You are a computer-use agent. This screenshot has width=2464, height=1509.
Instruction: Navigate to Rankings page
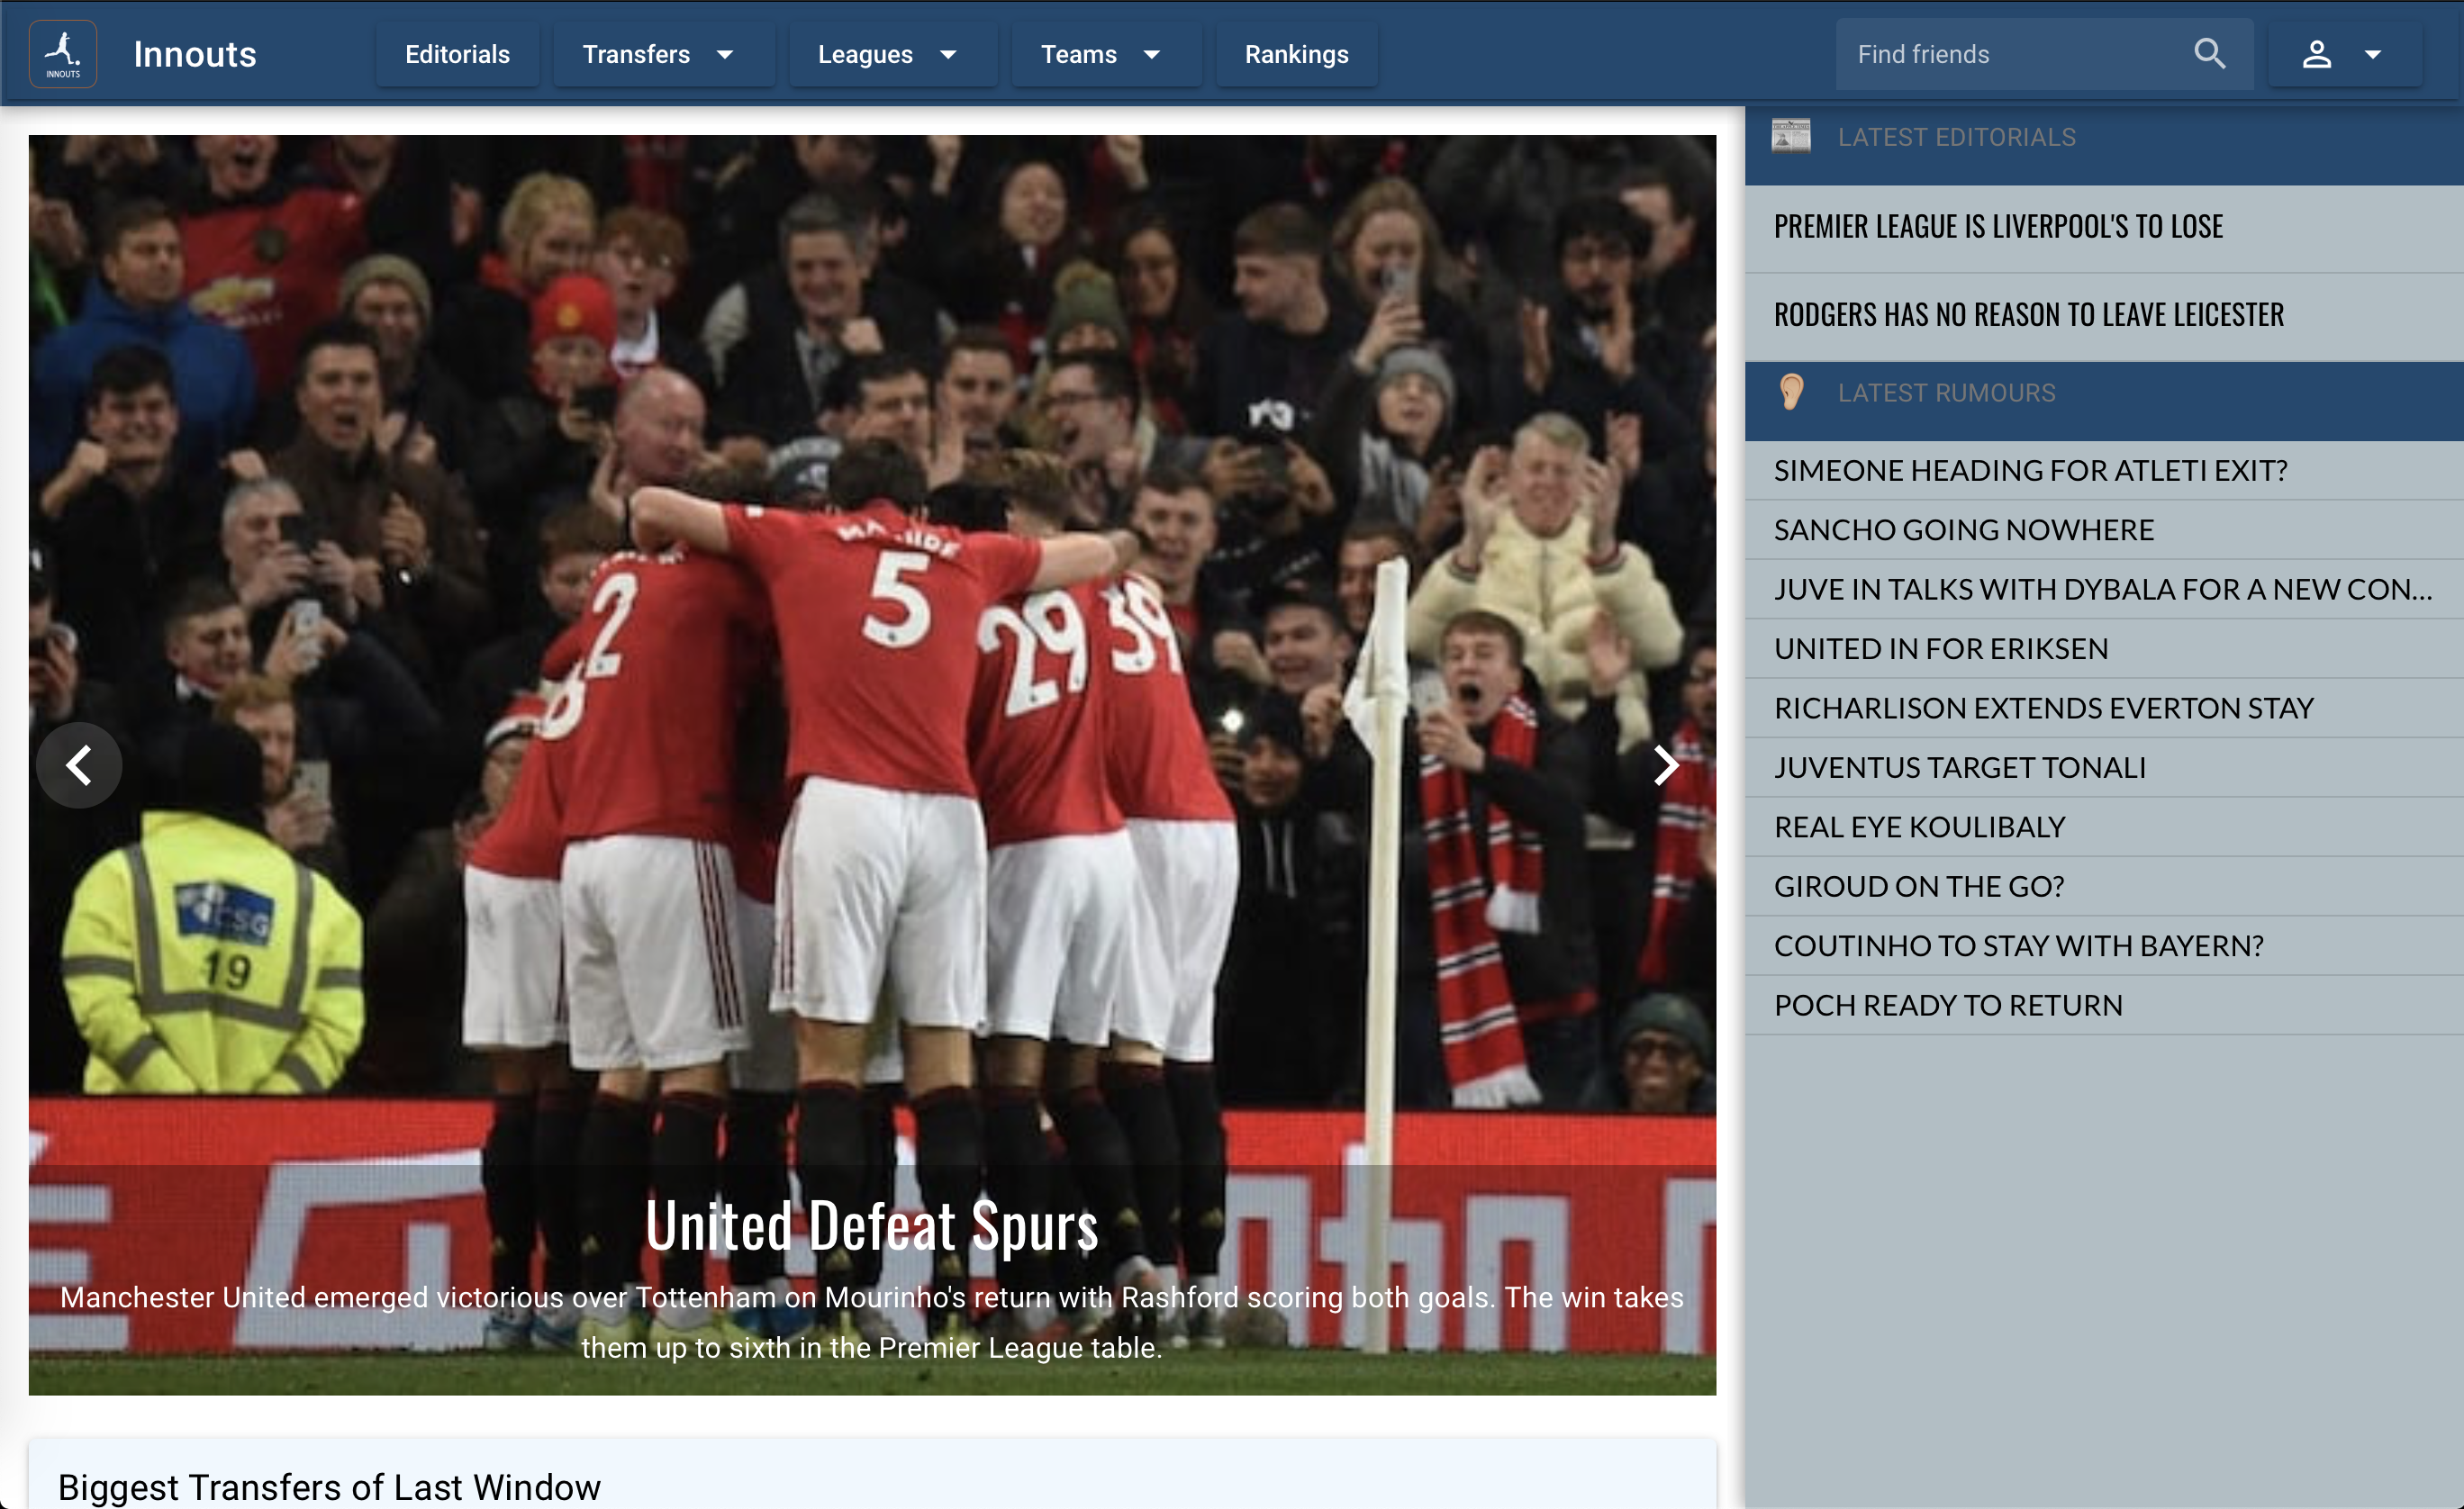pos(1296,54)
